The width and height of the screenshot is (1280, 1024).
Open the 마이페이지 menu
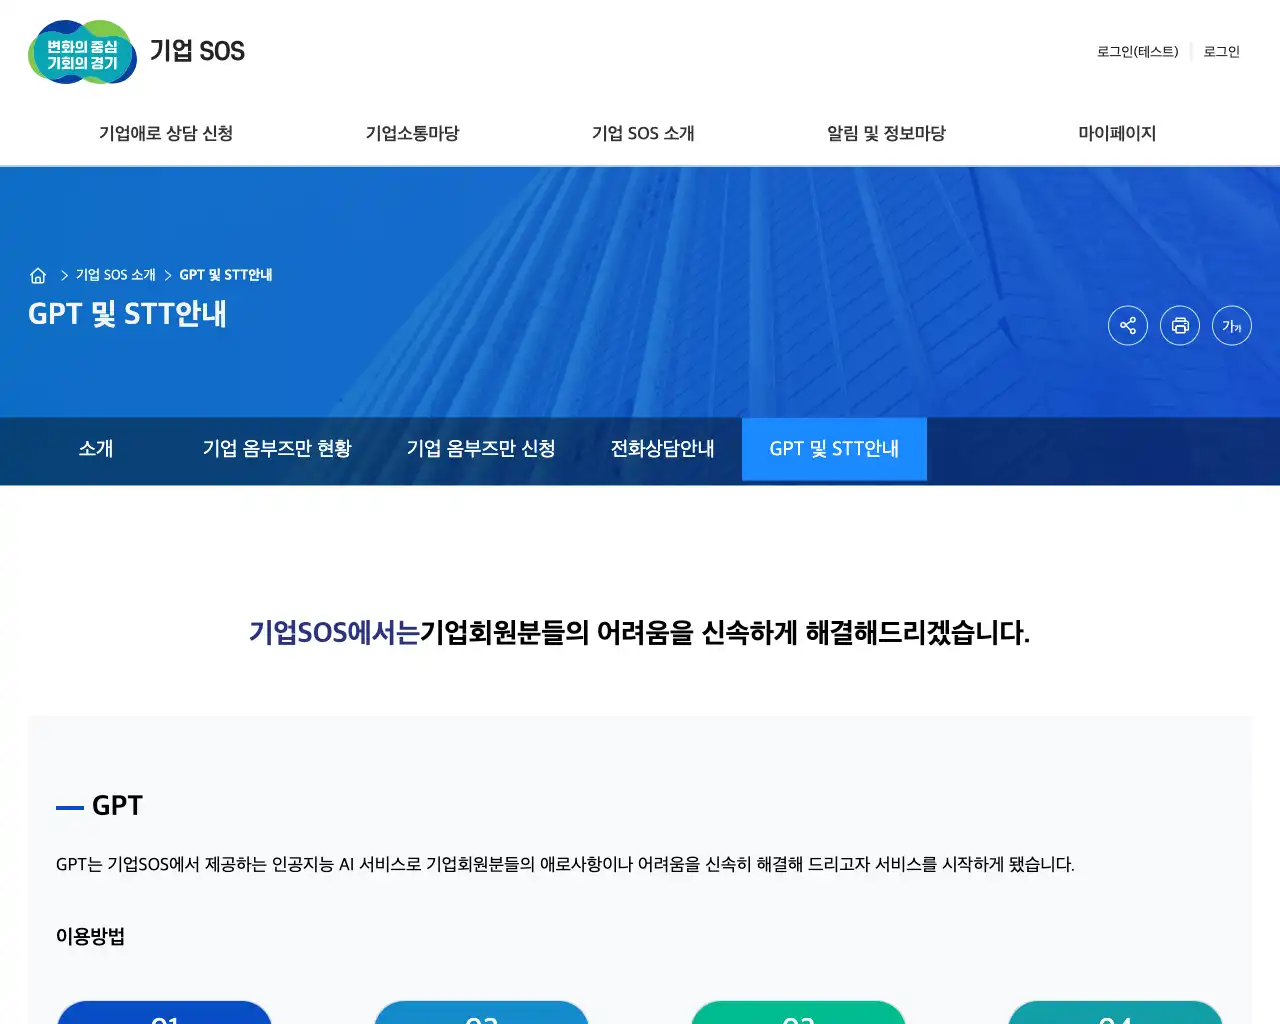[1118, 133]
